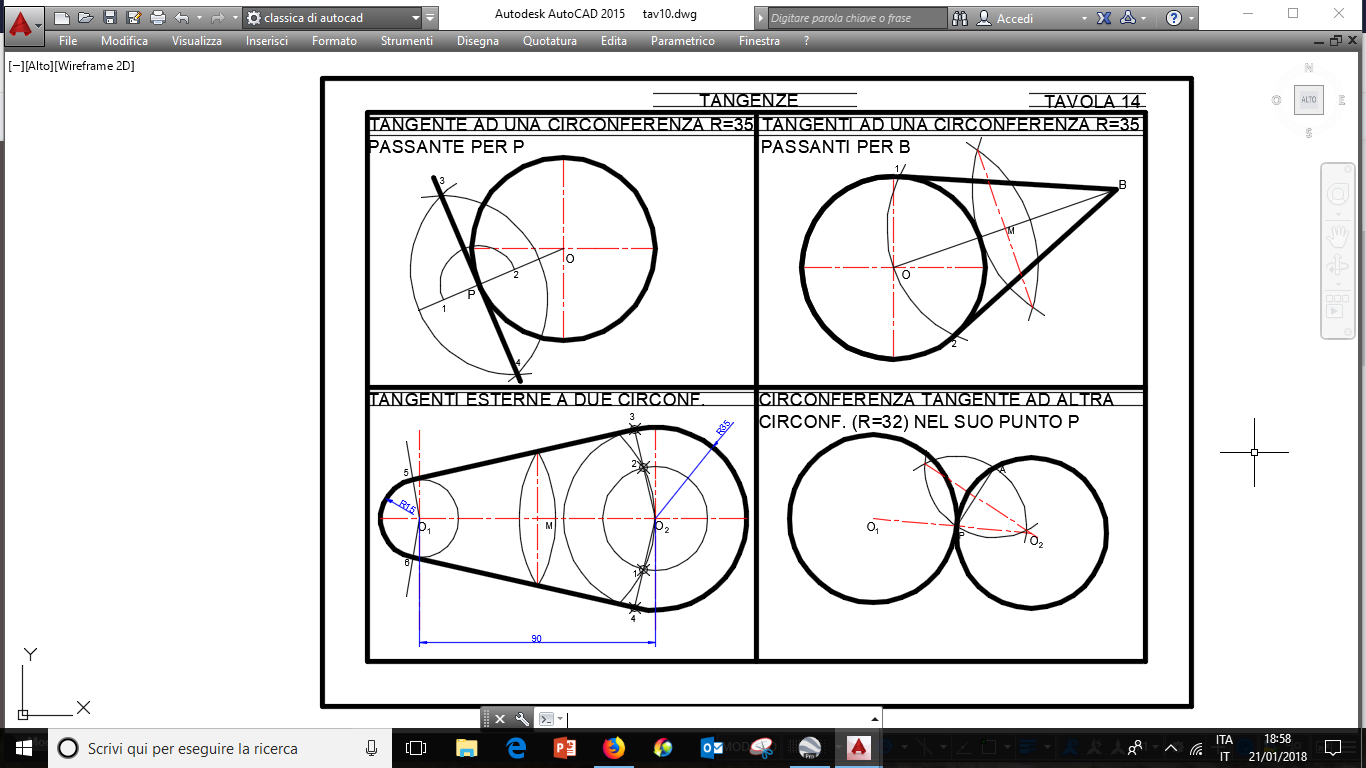Open the Disegna menu
1366x768 pixels.
click(478, 41)
